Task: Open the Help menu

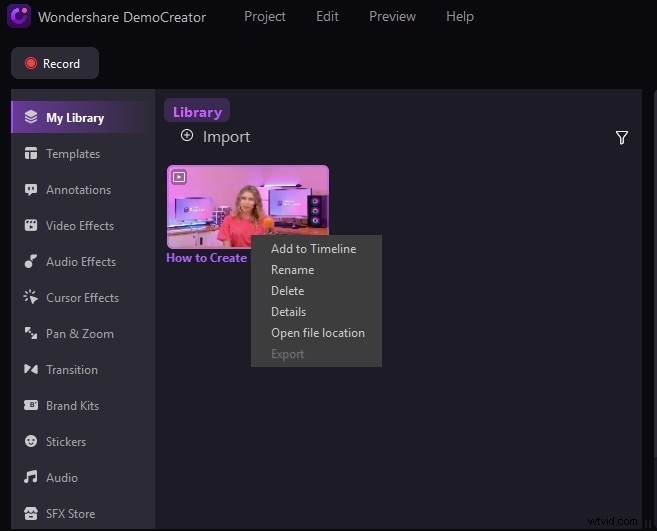Action: (460, 16)
